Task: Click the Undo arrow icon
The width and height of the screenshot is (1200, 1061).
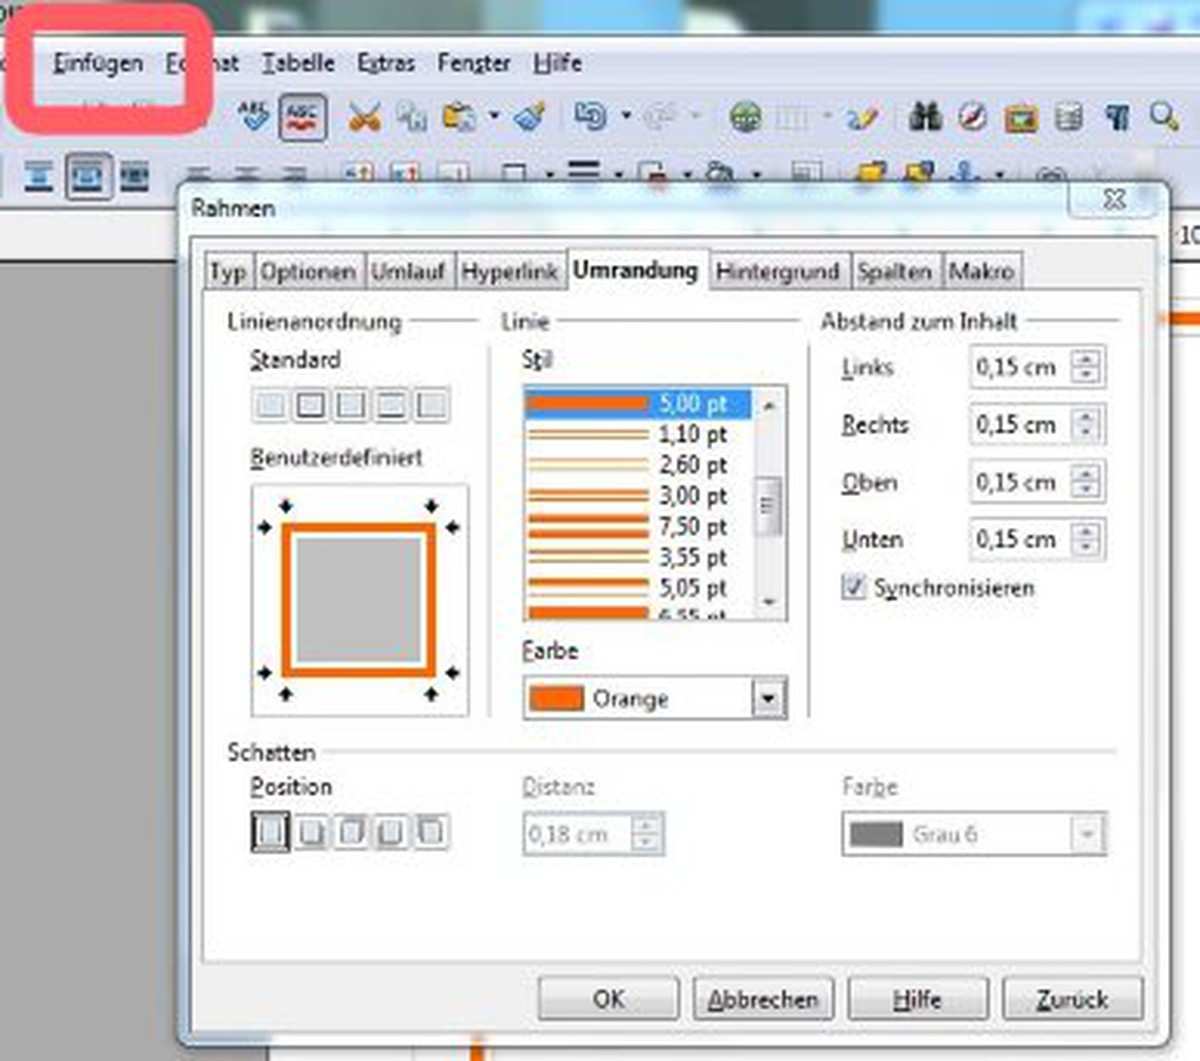Action: click(x=590, y=117)
